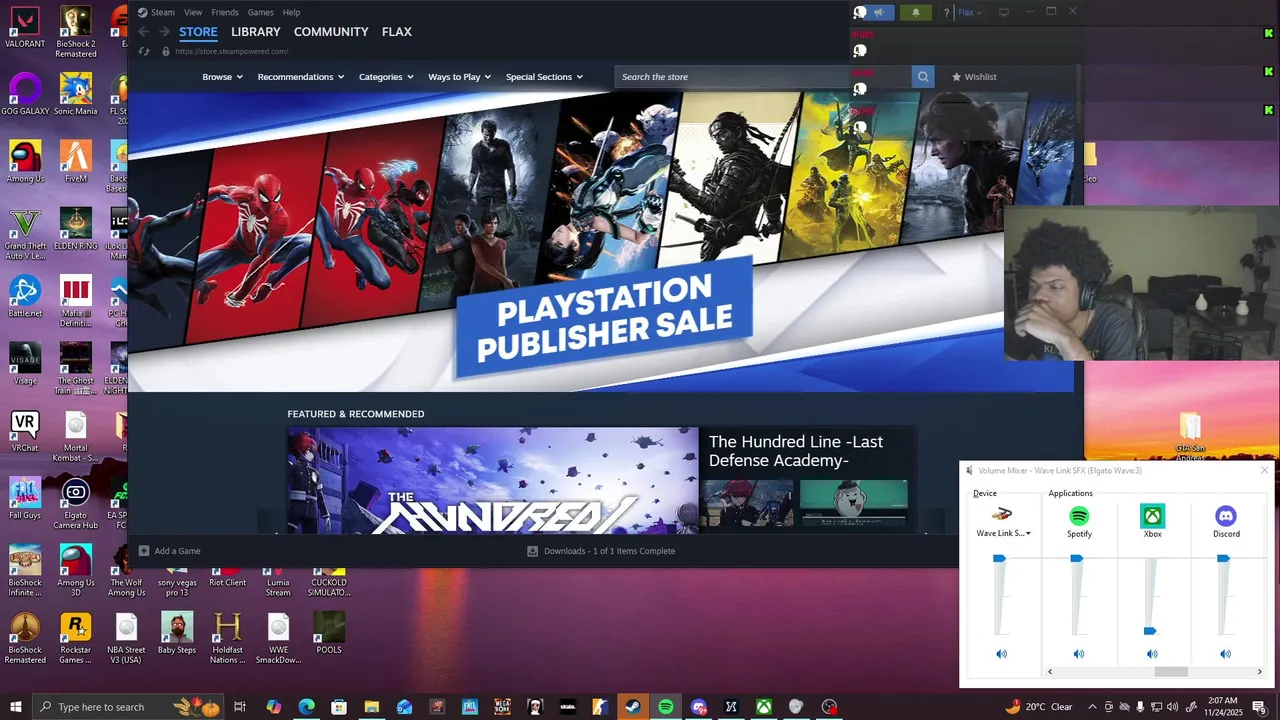Show hidden system tray icons
Image resolution: width=1280 pixels, height=720 pixels.
[1092, 707]
